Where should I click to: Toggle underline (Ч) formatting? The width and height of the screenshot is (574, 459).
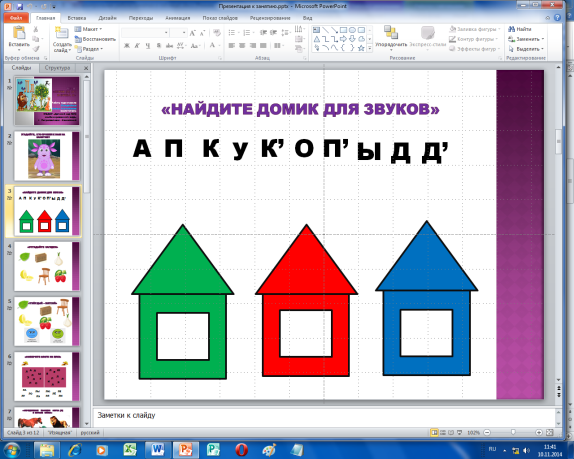coord(148,46)
